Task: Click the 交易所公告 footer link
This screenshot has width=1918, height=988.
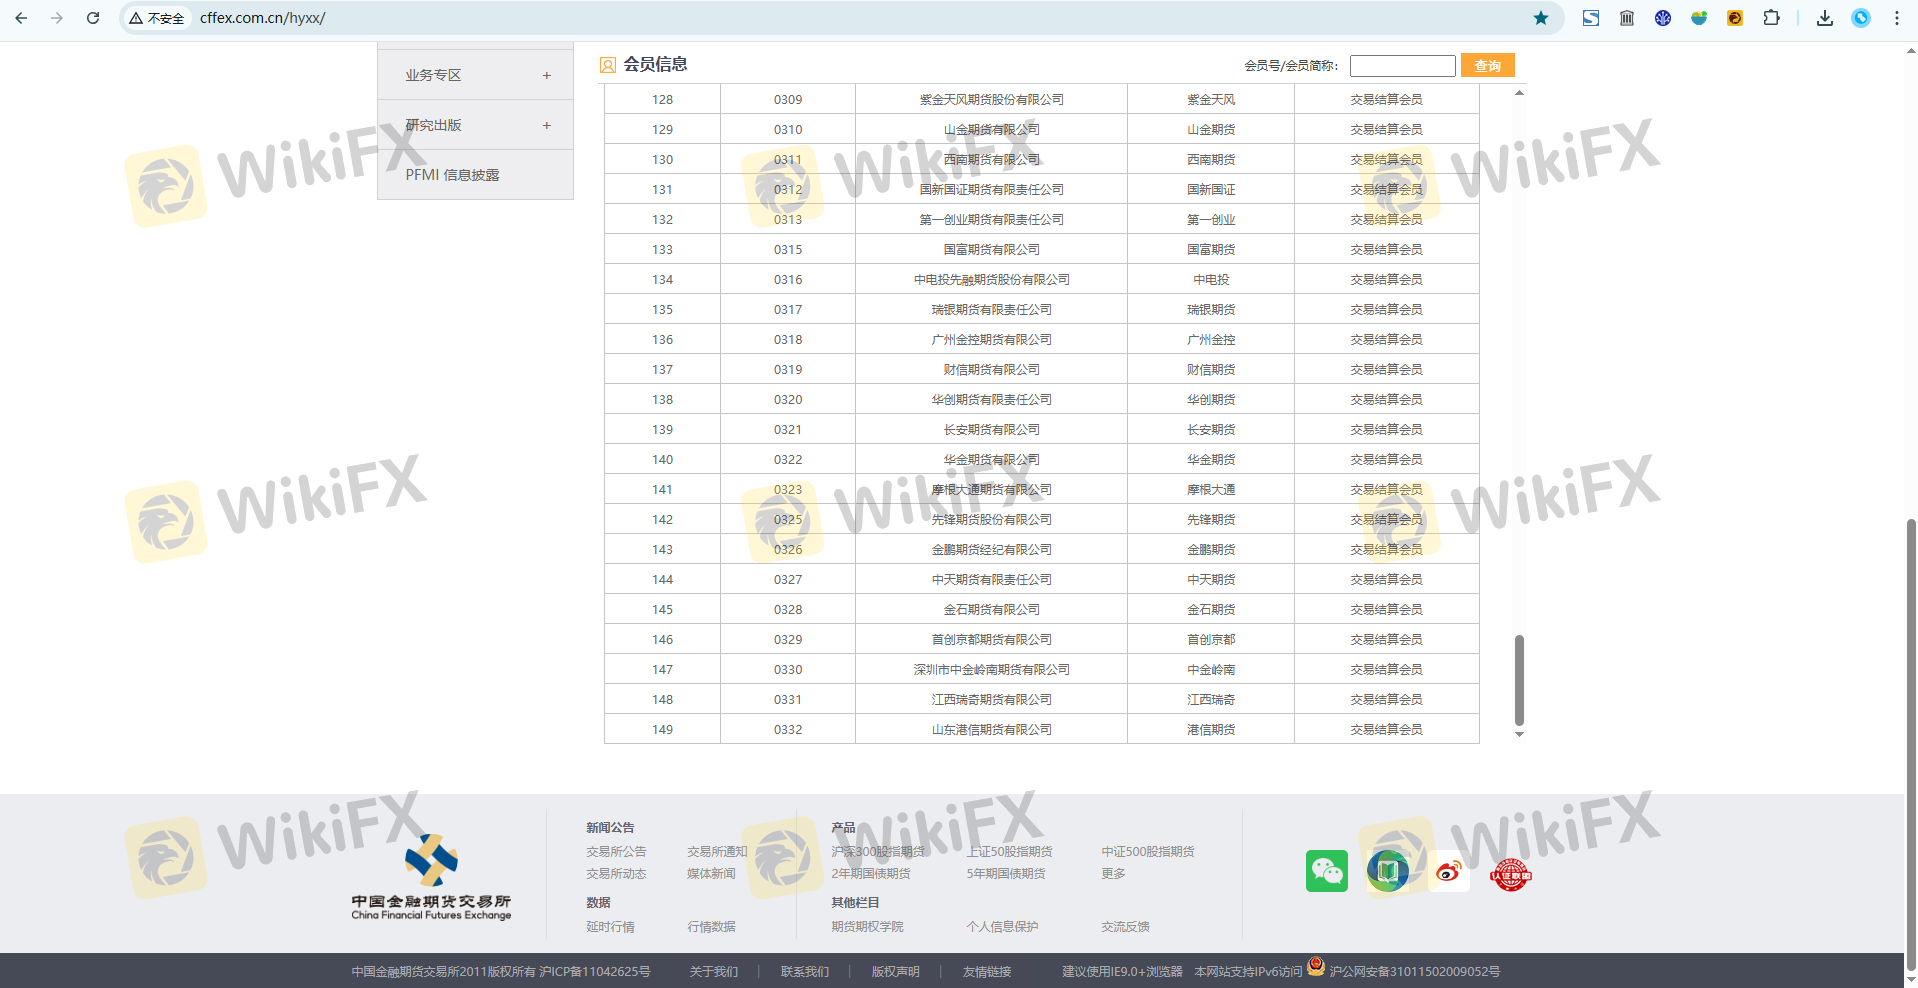Action: point(616,852)
